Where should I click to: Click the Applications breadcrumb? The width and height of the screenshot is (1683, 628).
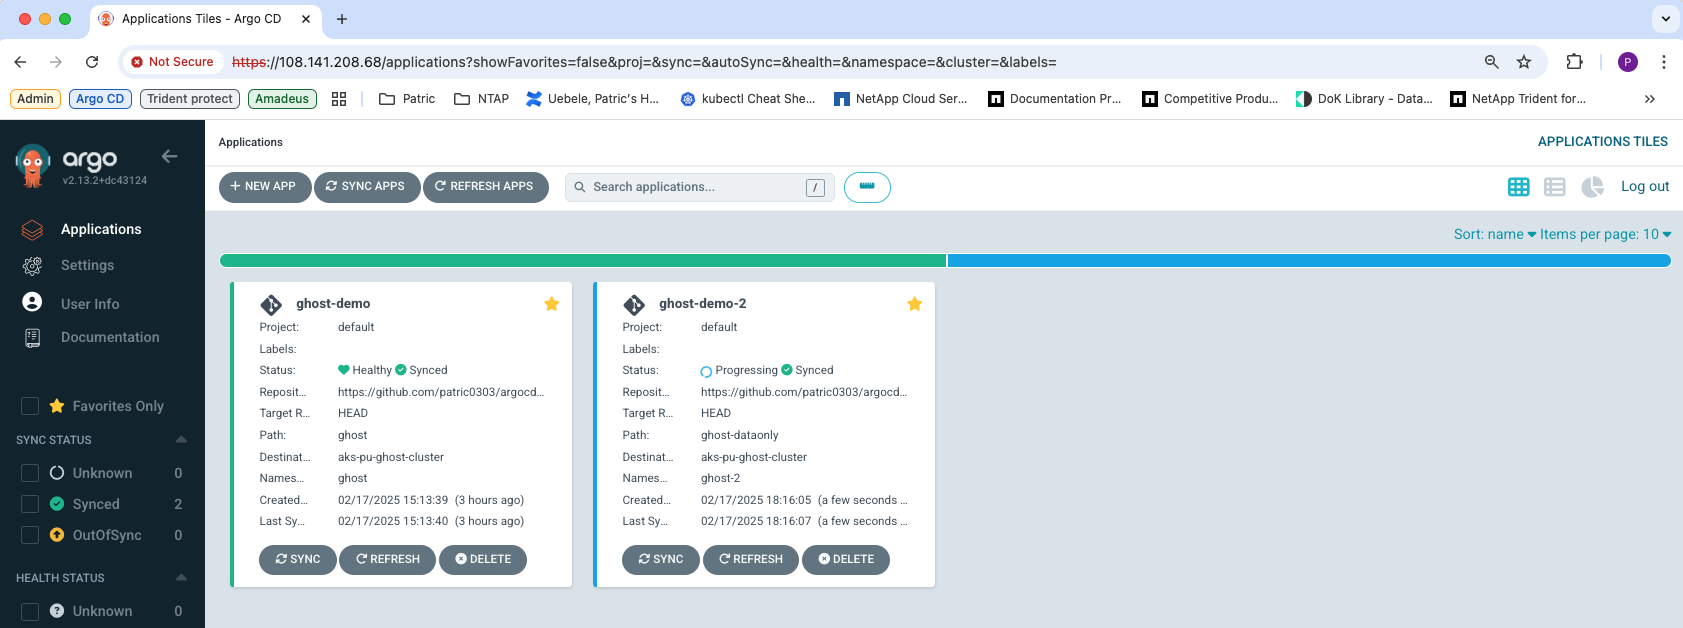[x=250, y=142]
